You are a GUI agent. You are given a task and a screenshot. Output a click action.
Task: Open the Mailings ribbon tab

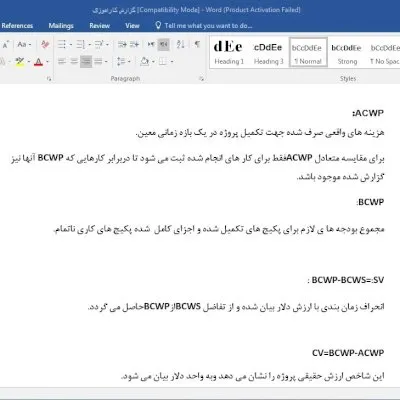pyautogui.click(x=61, y=26)
